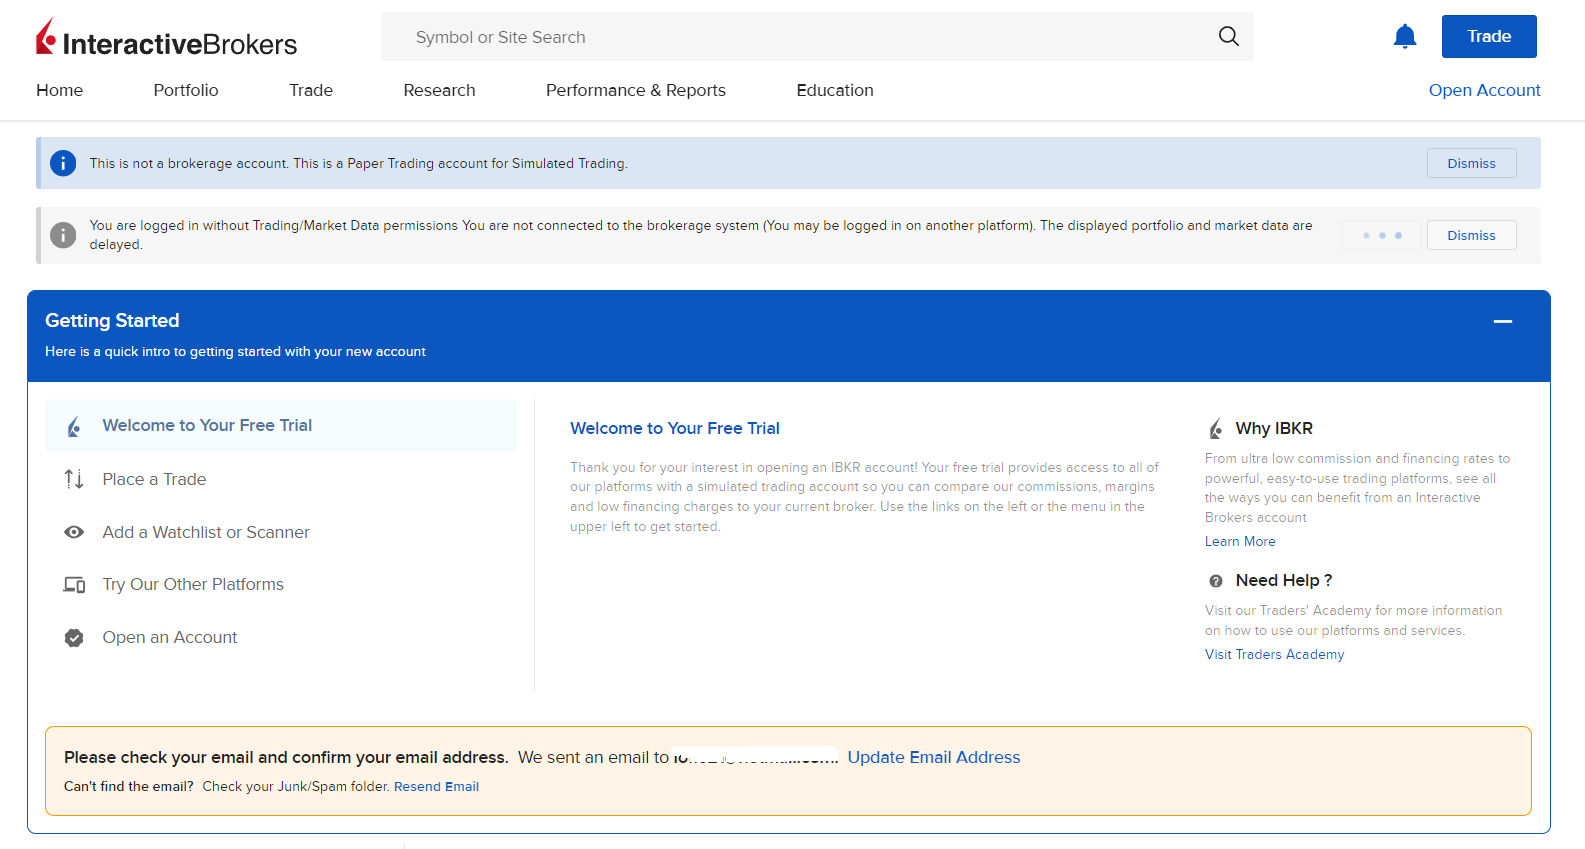The image size is (1585, 849).
Task: Select Add a Watchlist or Scanner
Action: (280, 532)
